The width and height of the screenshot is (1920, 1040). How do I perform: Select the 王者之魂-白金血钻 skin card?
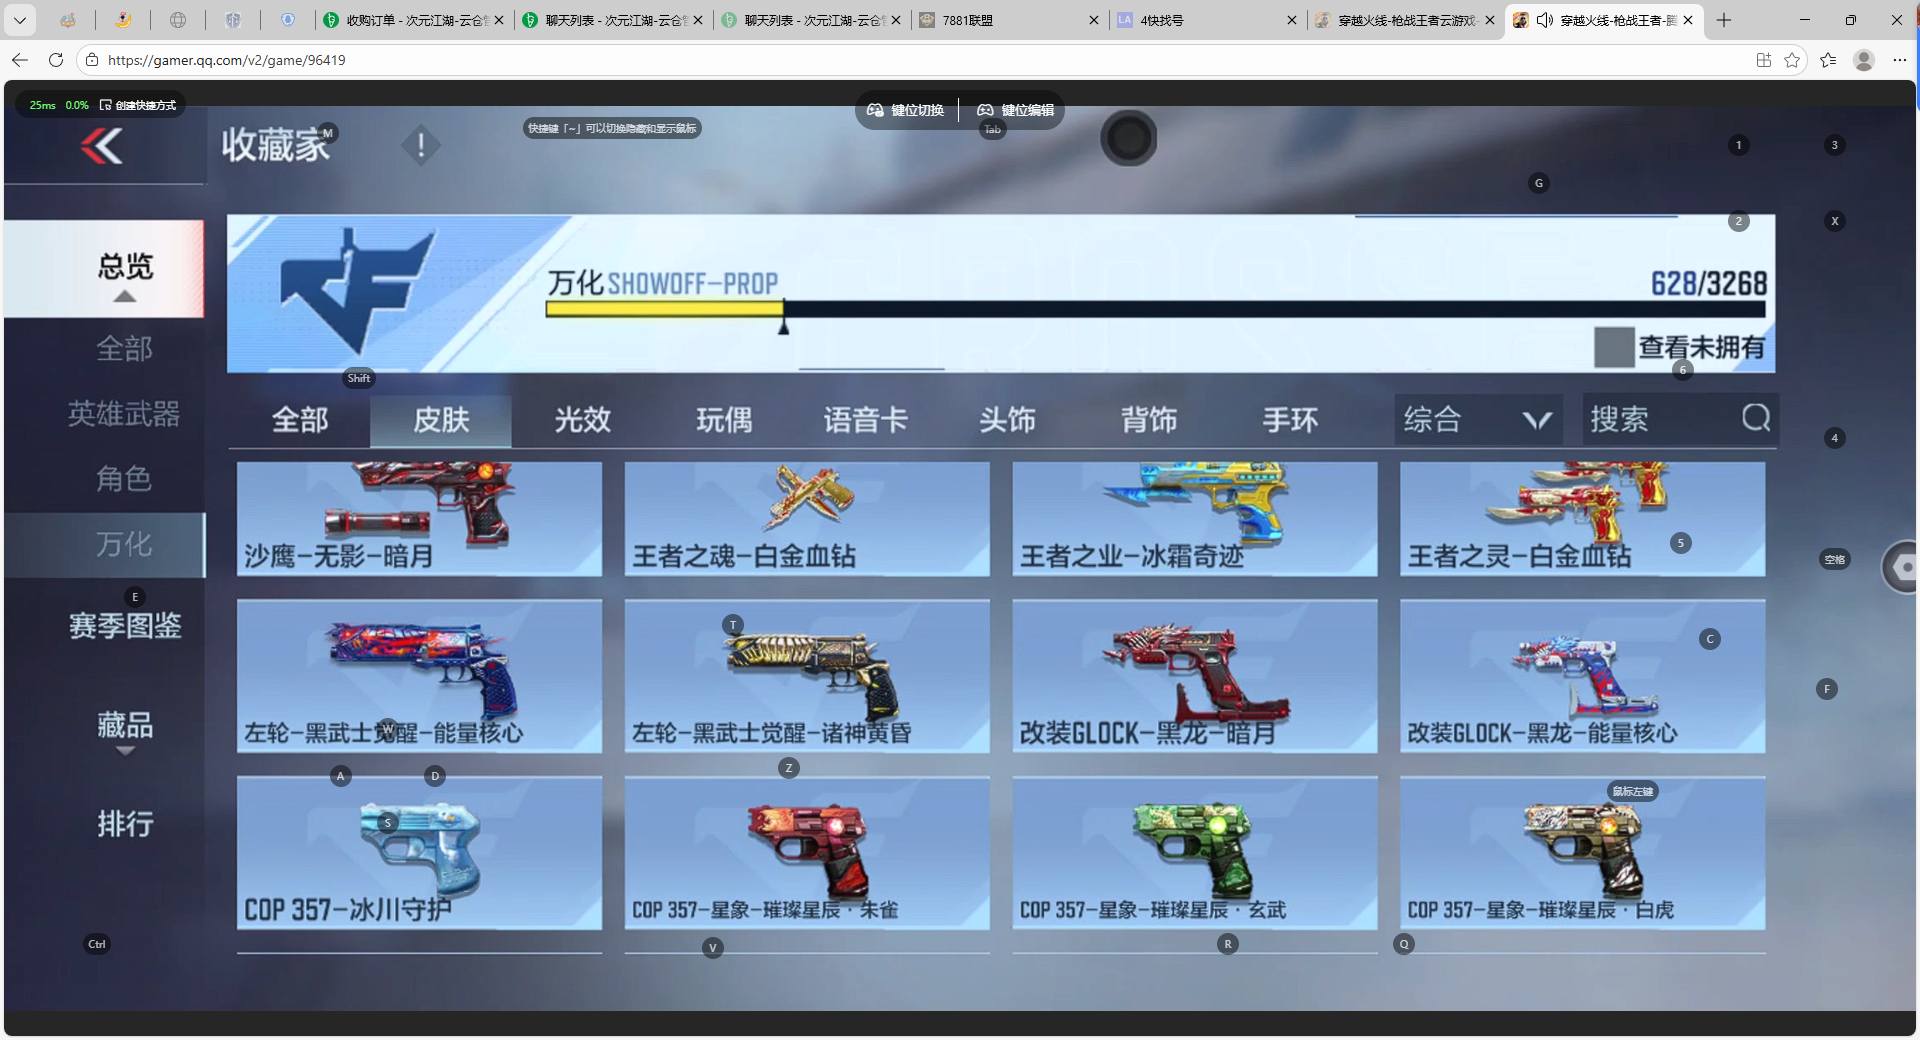click(x=807, y=518)
